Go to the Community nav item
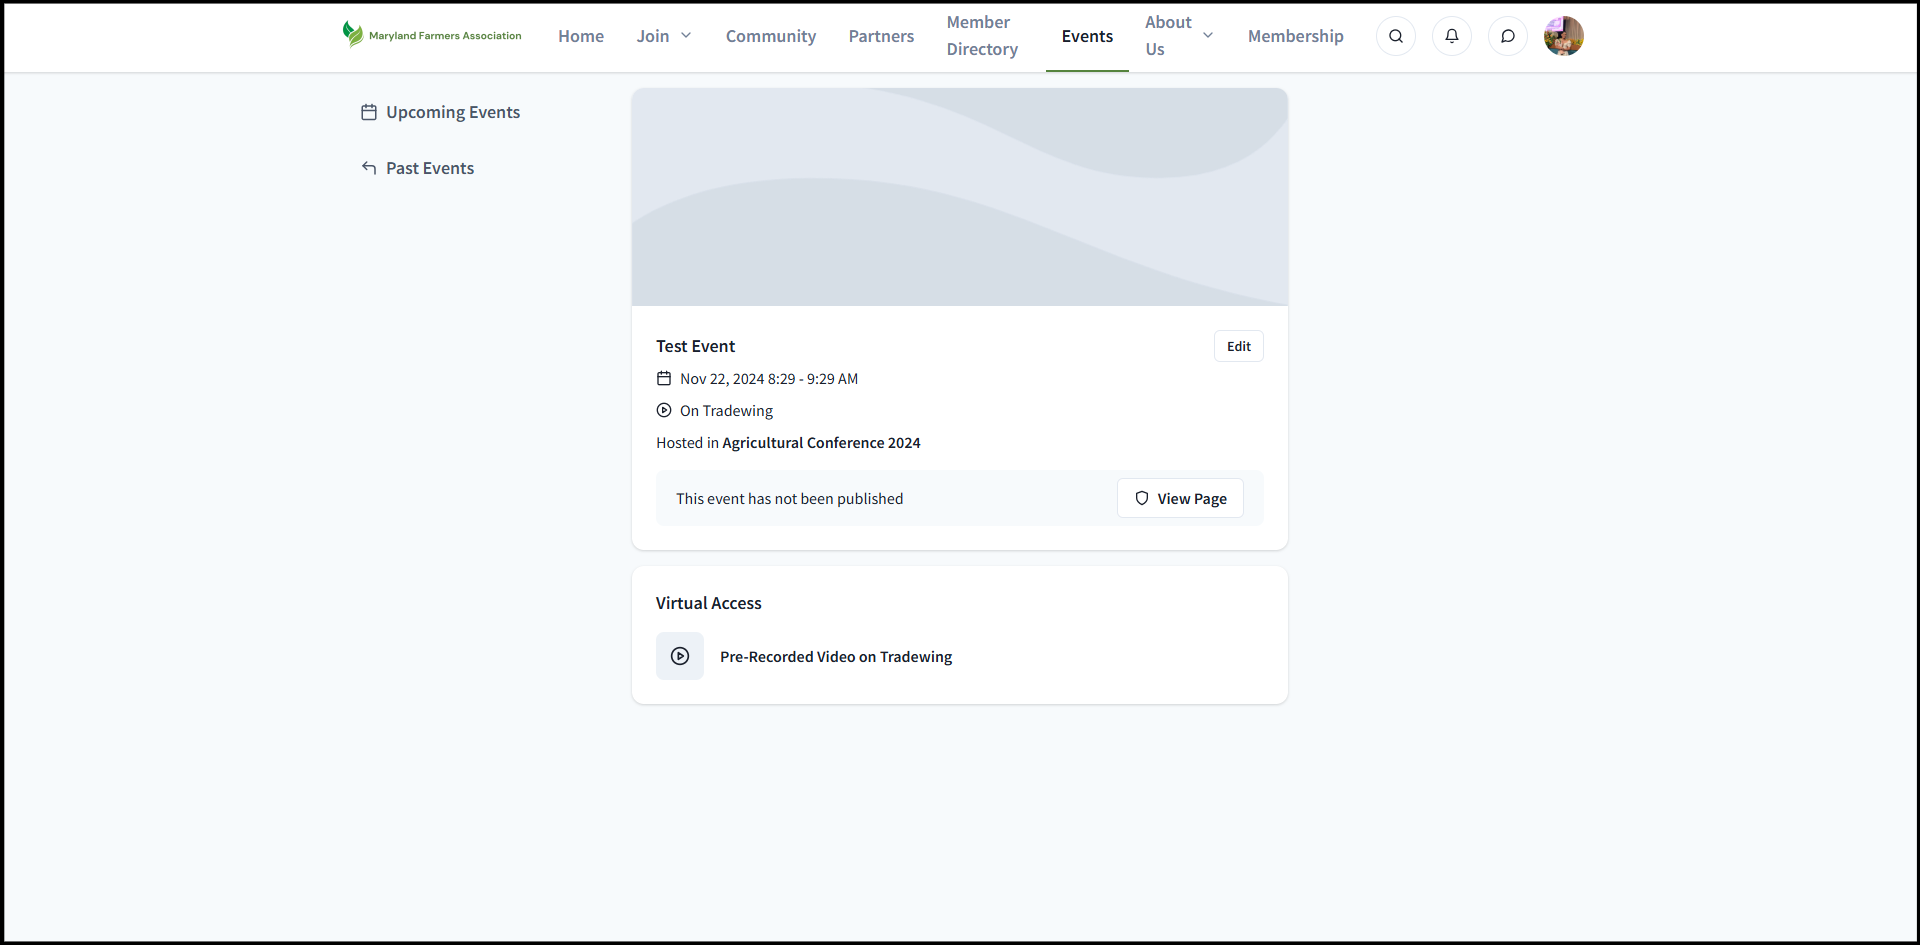 [x=771, y=36]
